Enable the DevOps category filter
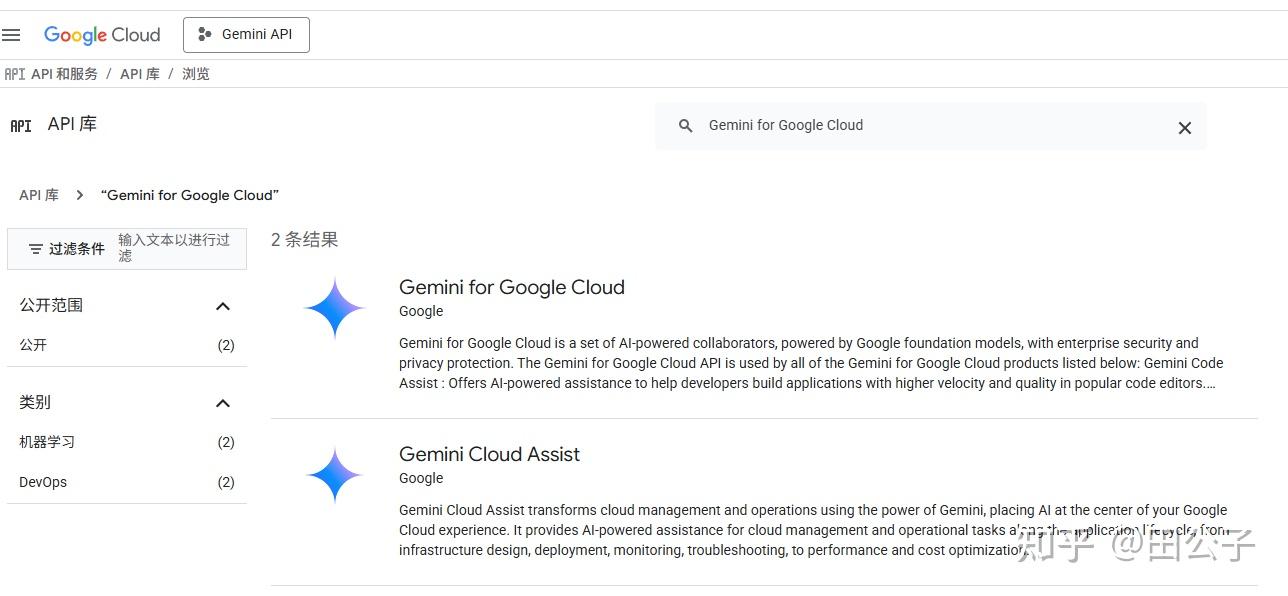The height and width of the screenshot is (596, 1288). pos(42,481)
